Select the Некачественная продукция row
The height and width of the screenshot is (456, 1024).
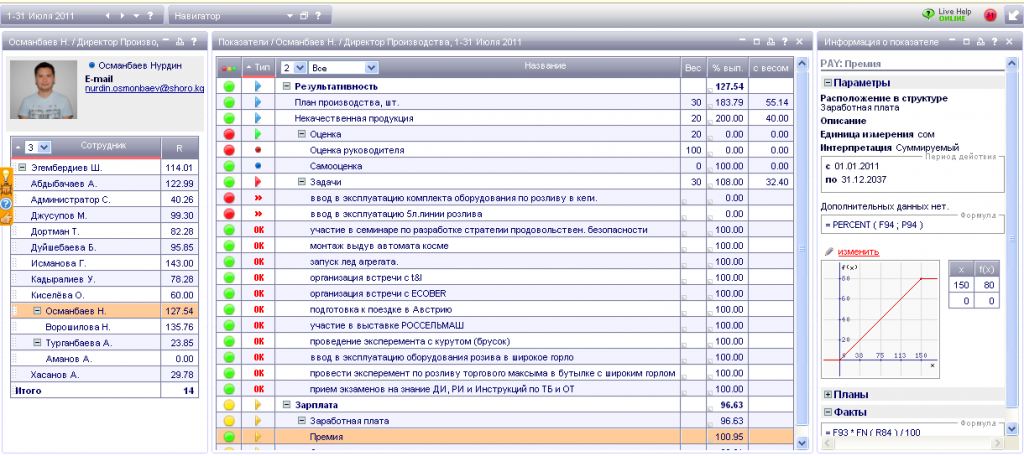pyautogui.click(x=506, y=118)
